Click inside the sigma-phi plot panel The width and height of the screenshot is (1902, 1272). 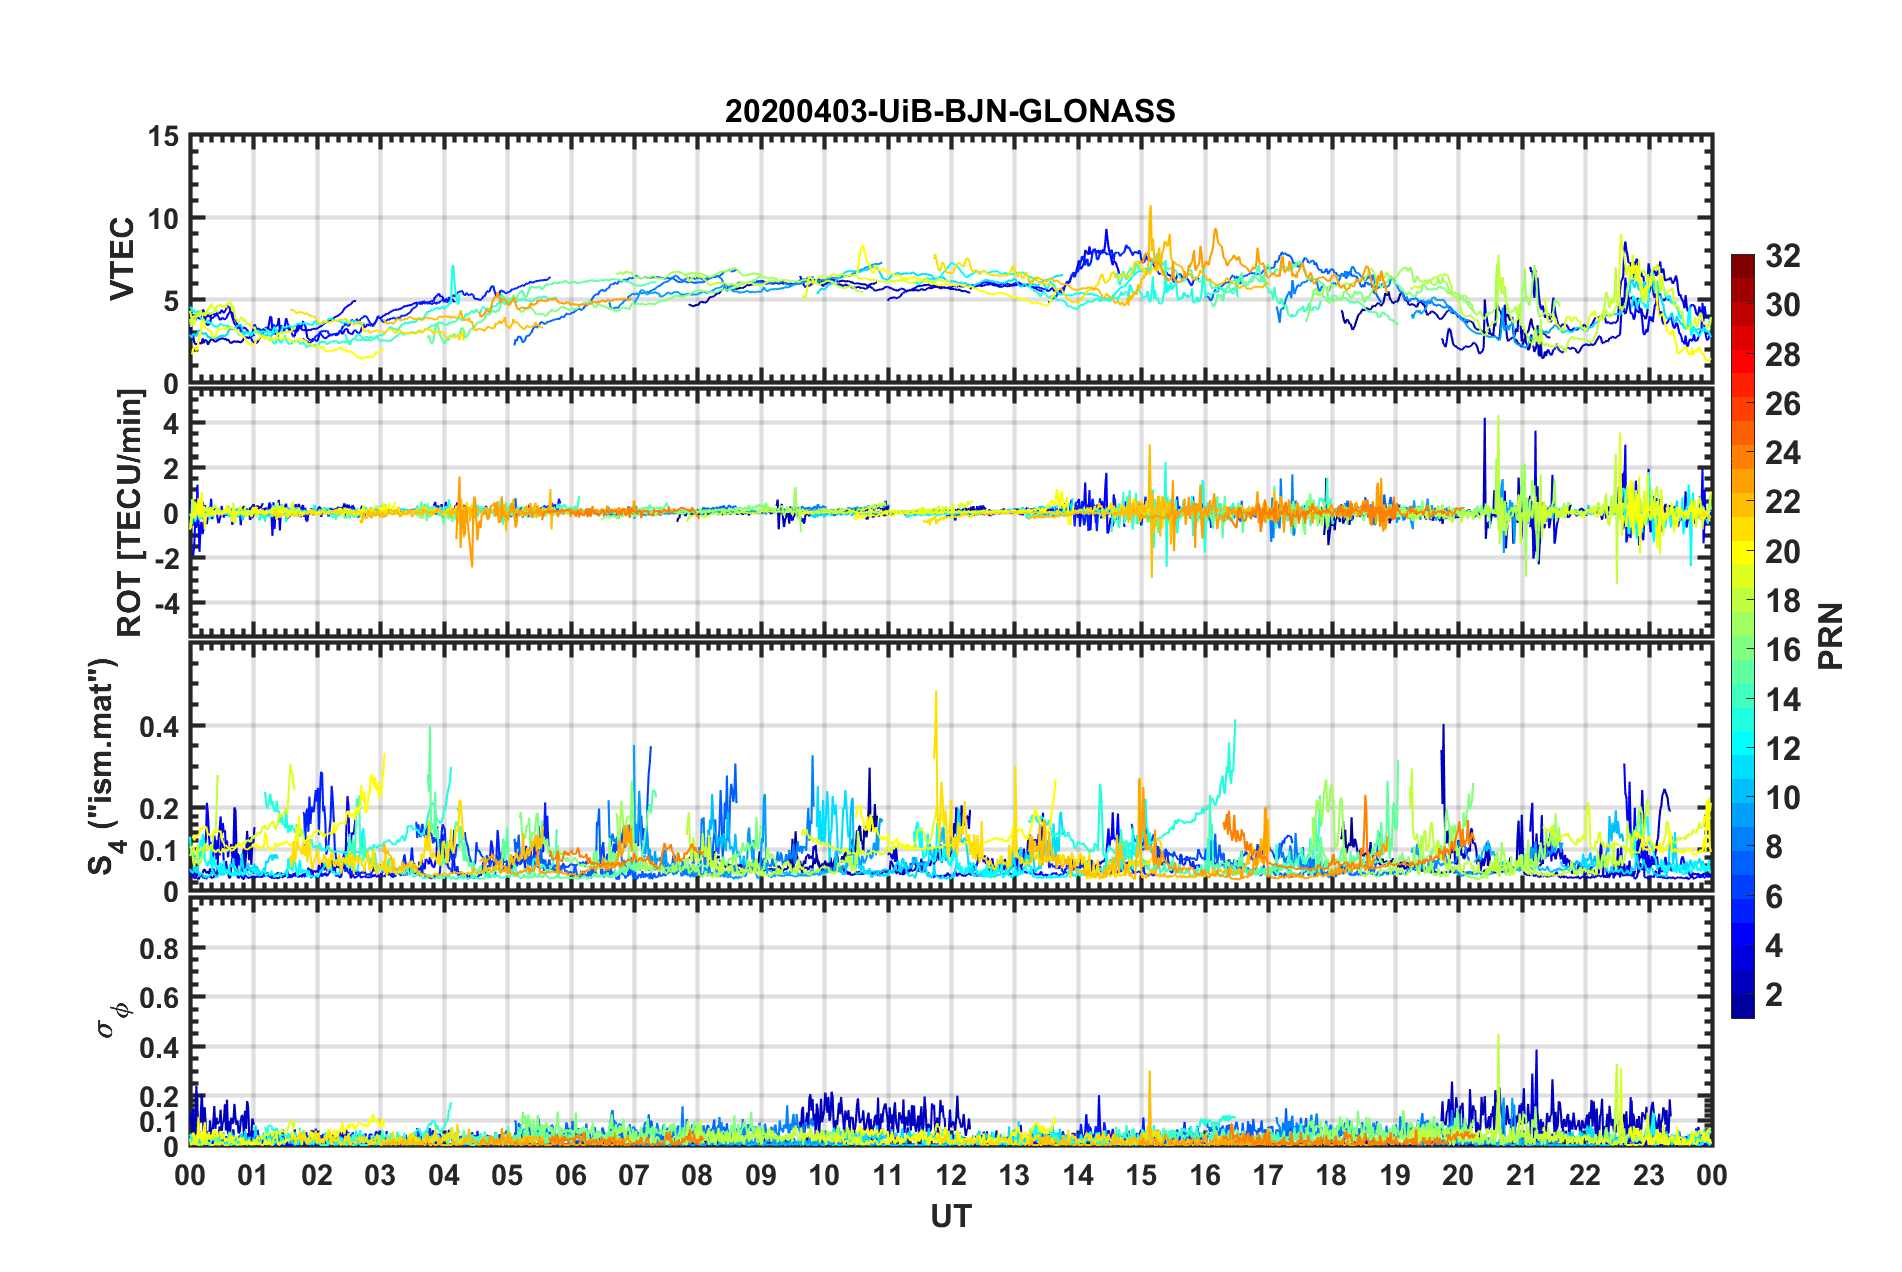coord(951,1021)
